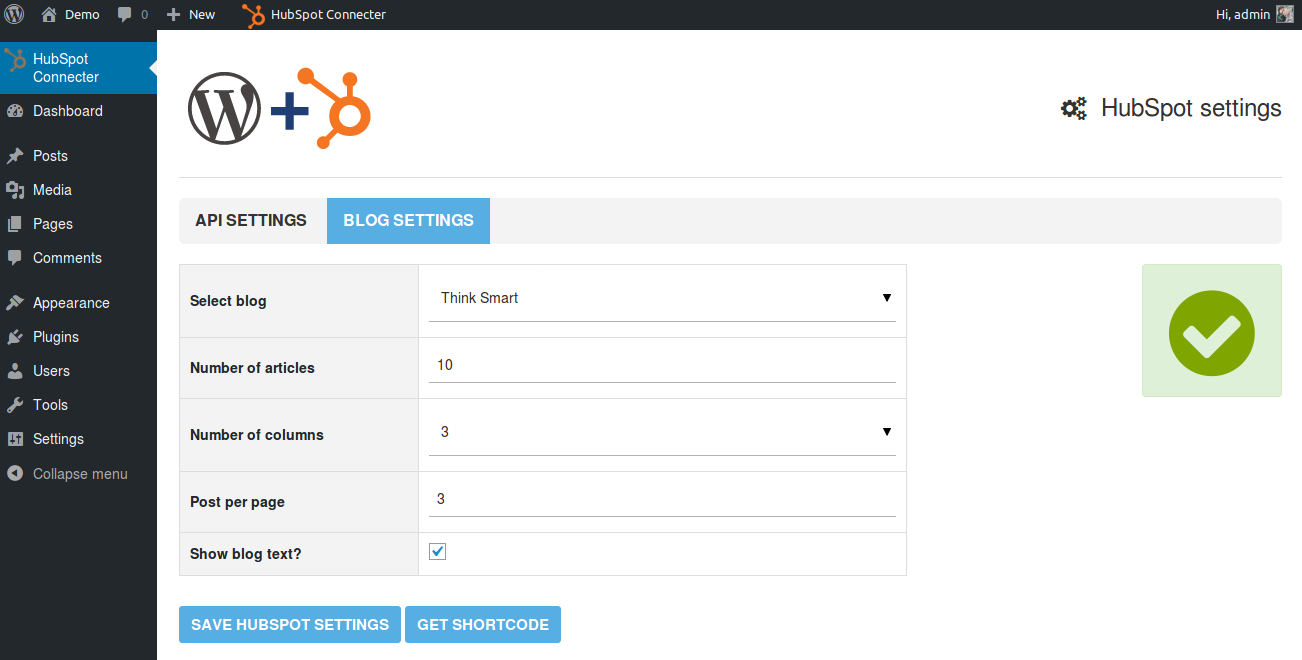This screenshot has height=660, width=1302.
Task: Click New in the admin bar
Action: 202,15
